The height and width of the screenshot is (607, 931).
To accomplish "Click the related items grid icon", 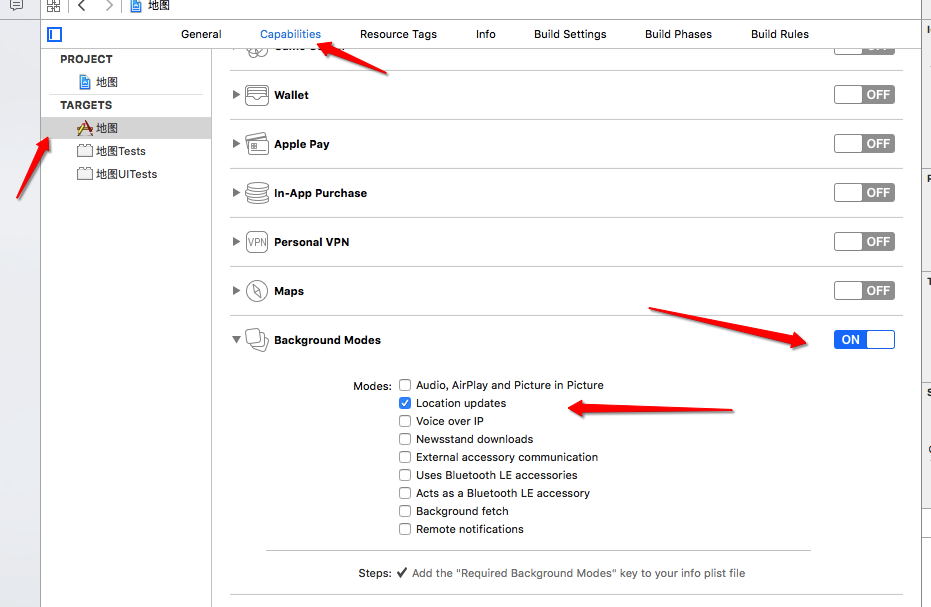I will 54,6.
